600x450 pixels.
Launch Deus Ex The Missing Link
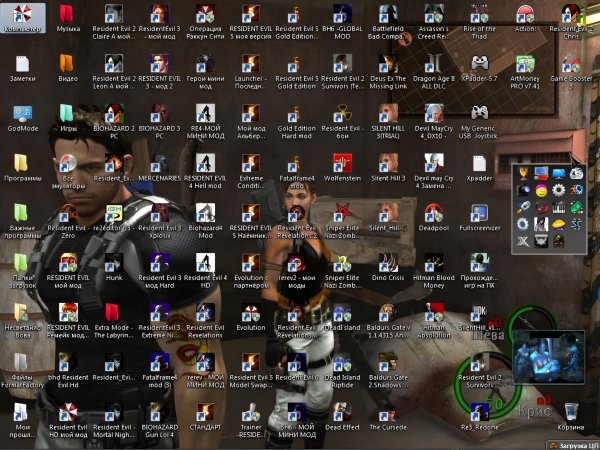pyautogui.click(x=388, y=72)
